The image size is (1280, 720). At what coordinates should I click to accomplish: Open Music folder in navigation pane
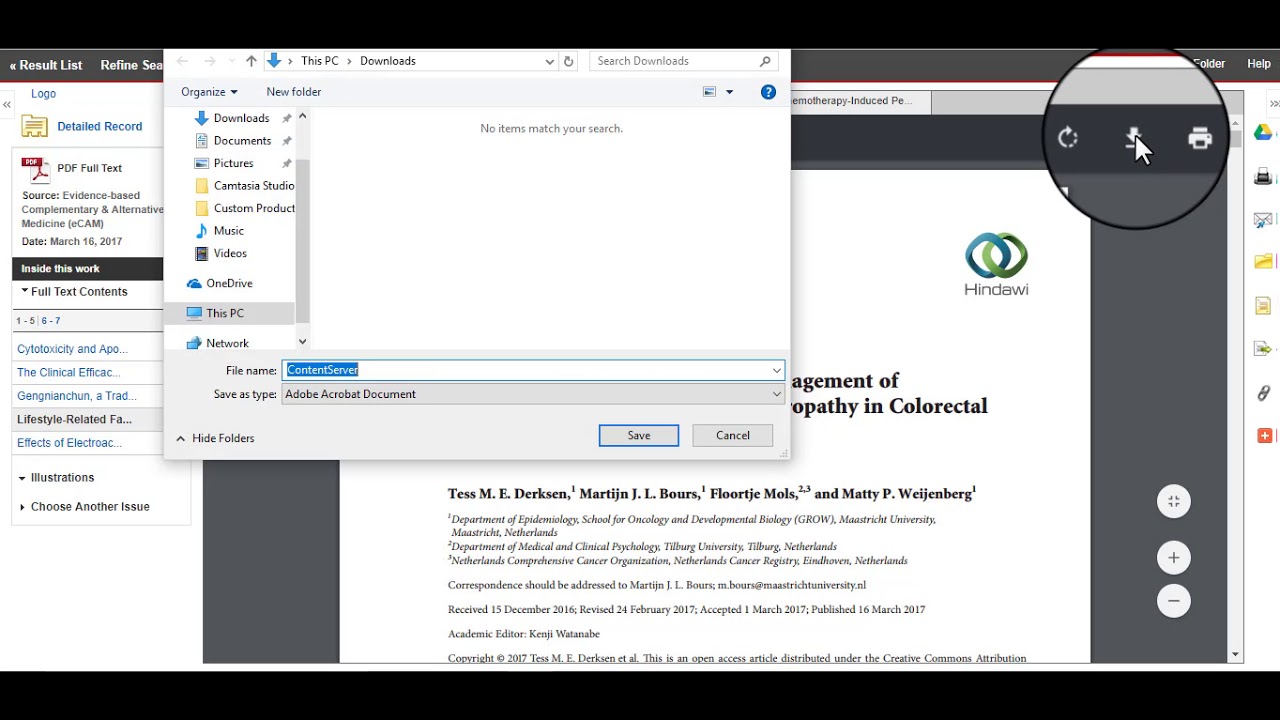(229, 231)
